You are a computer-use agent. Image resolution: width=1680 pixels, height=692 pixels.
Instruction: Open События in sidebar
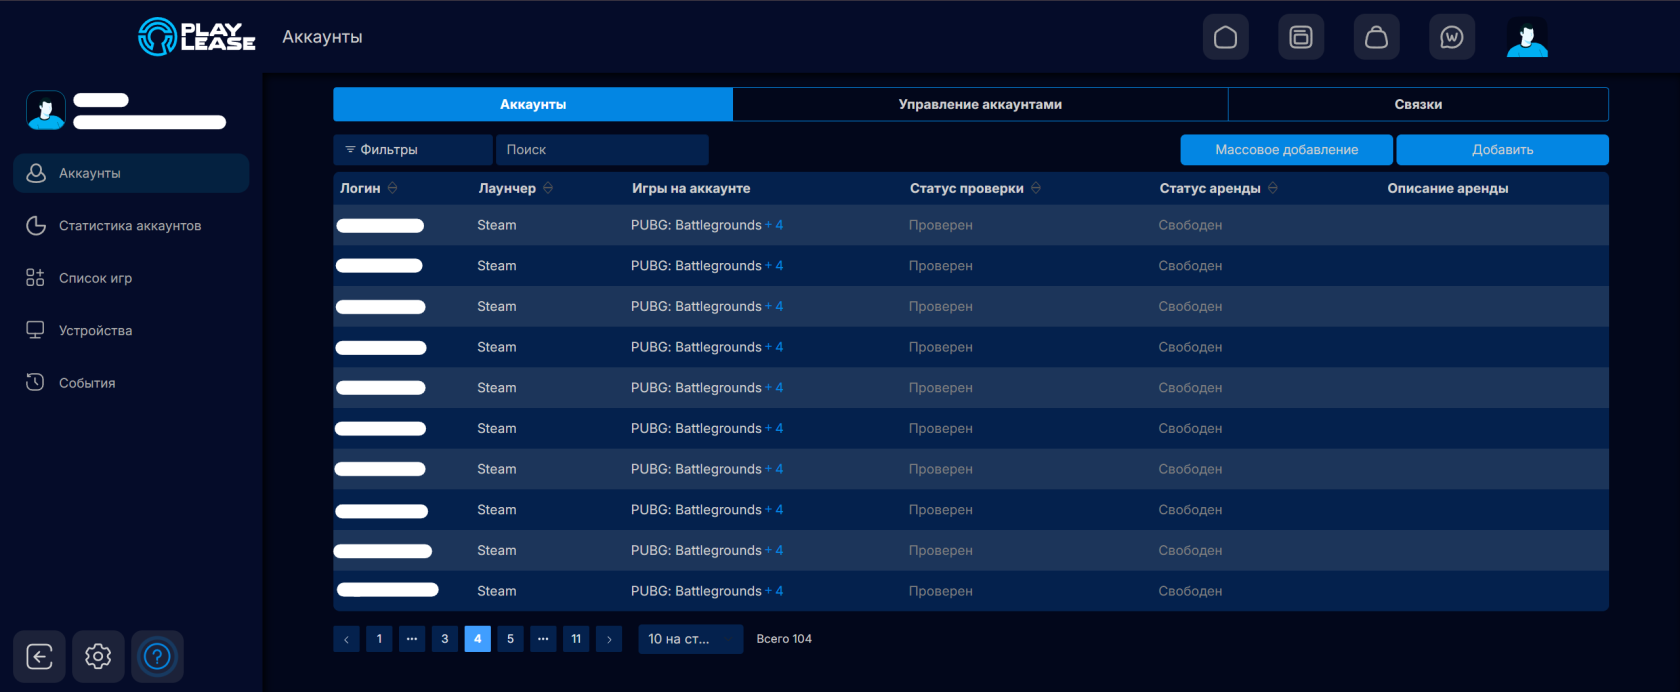(131, 383)
